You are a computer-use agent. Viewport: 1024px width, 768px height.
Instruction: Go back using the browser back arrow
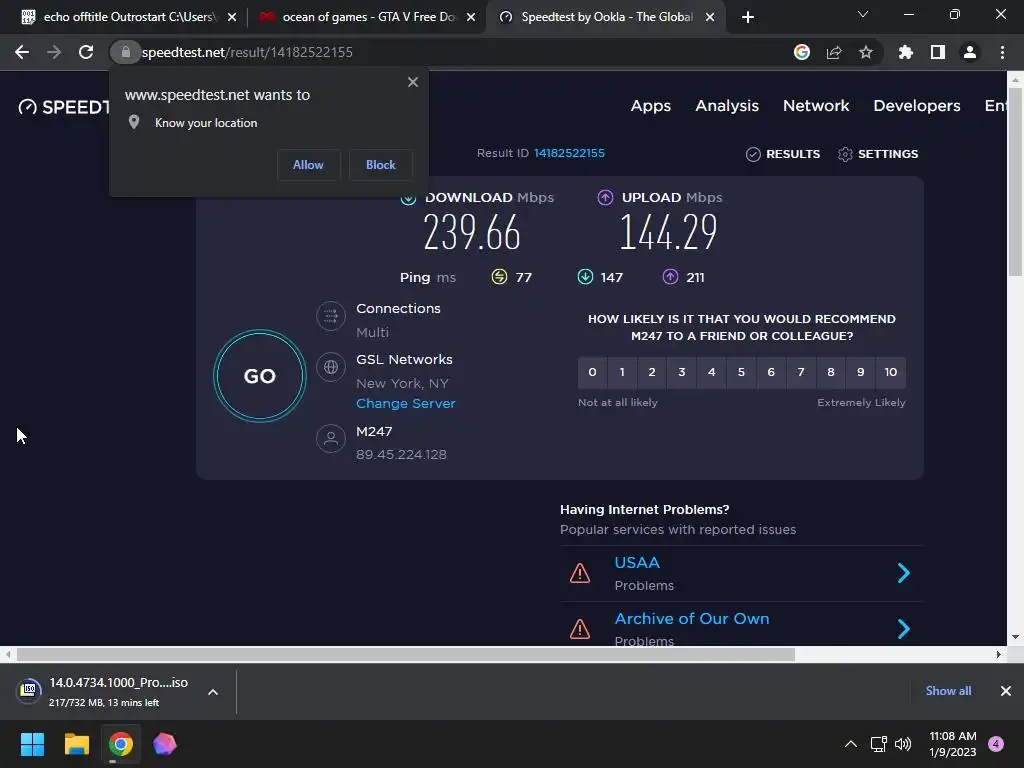pos(22,52)
